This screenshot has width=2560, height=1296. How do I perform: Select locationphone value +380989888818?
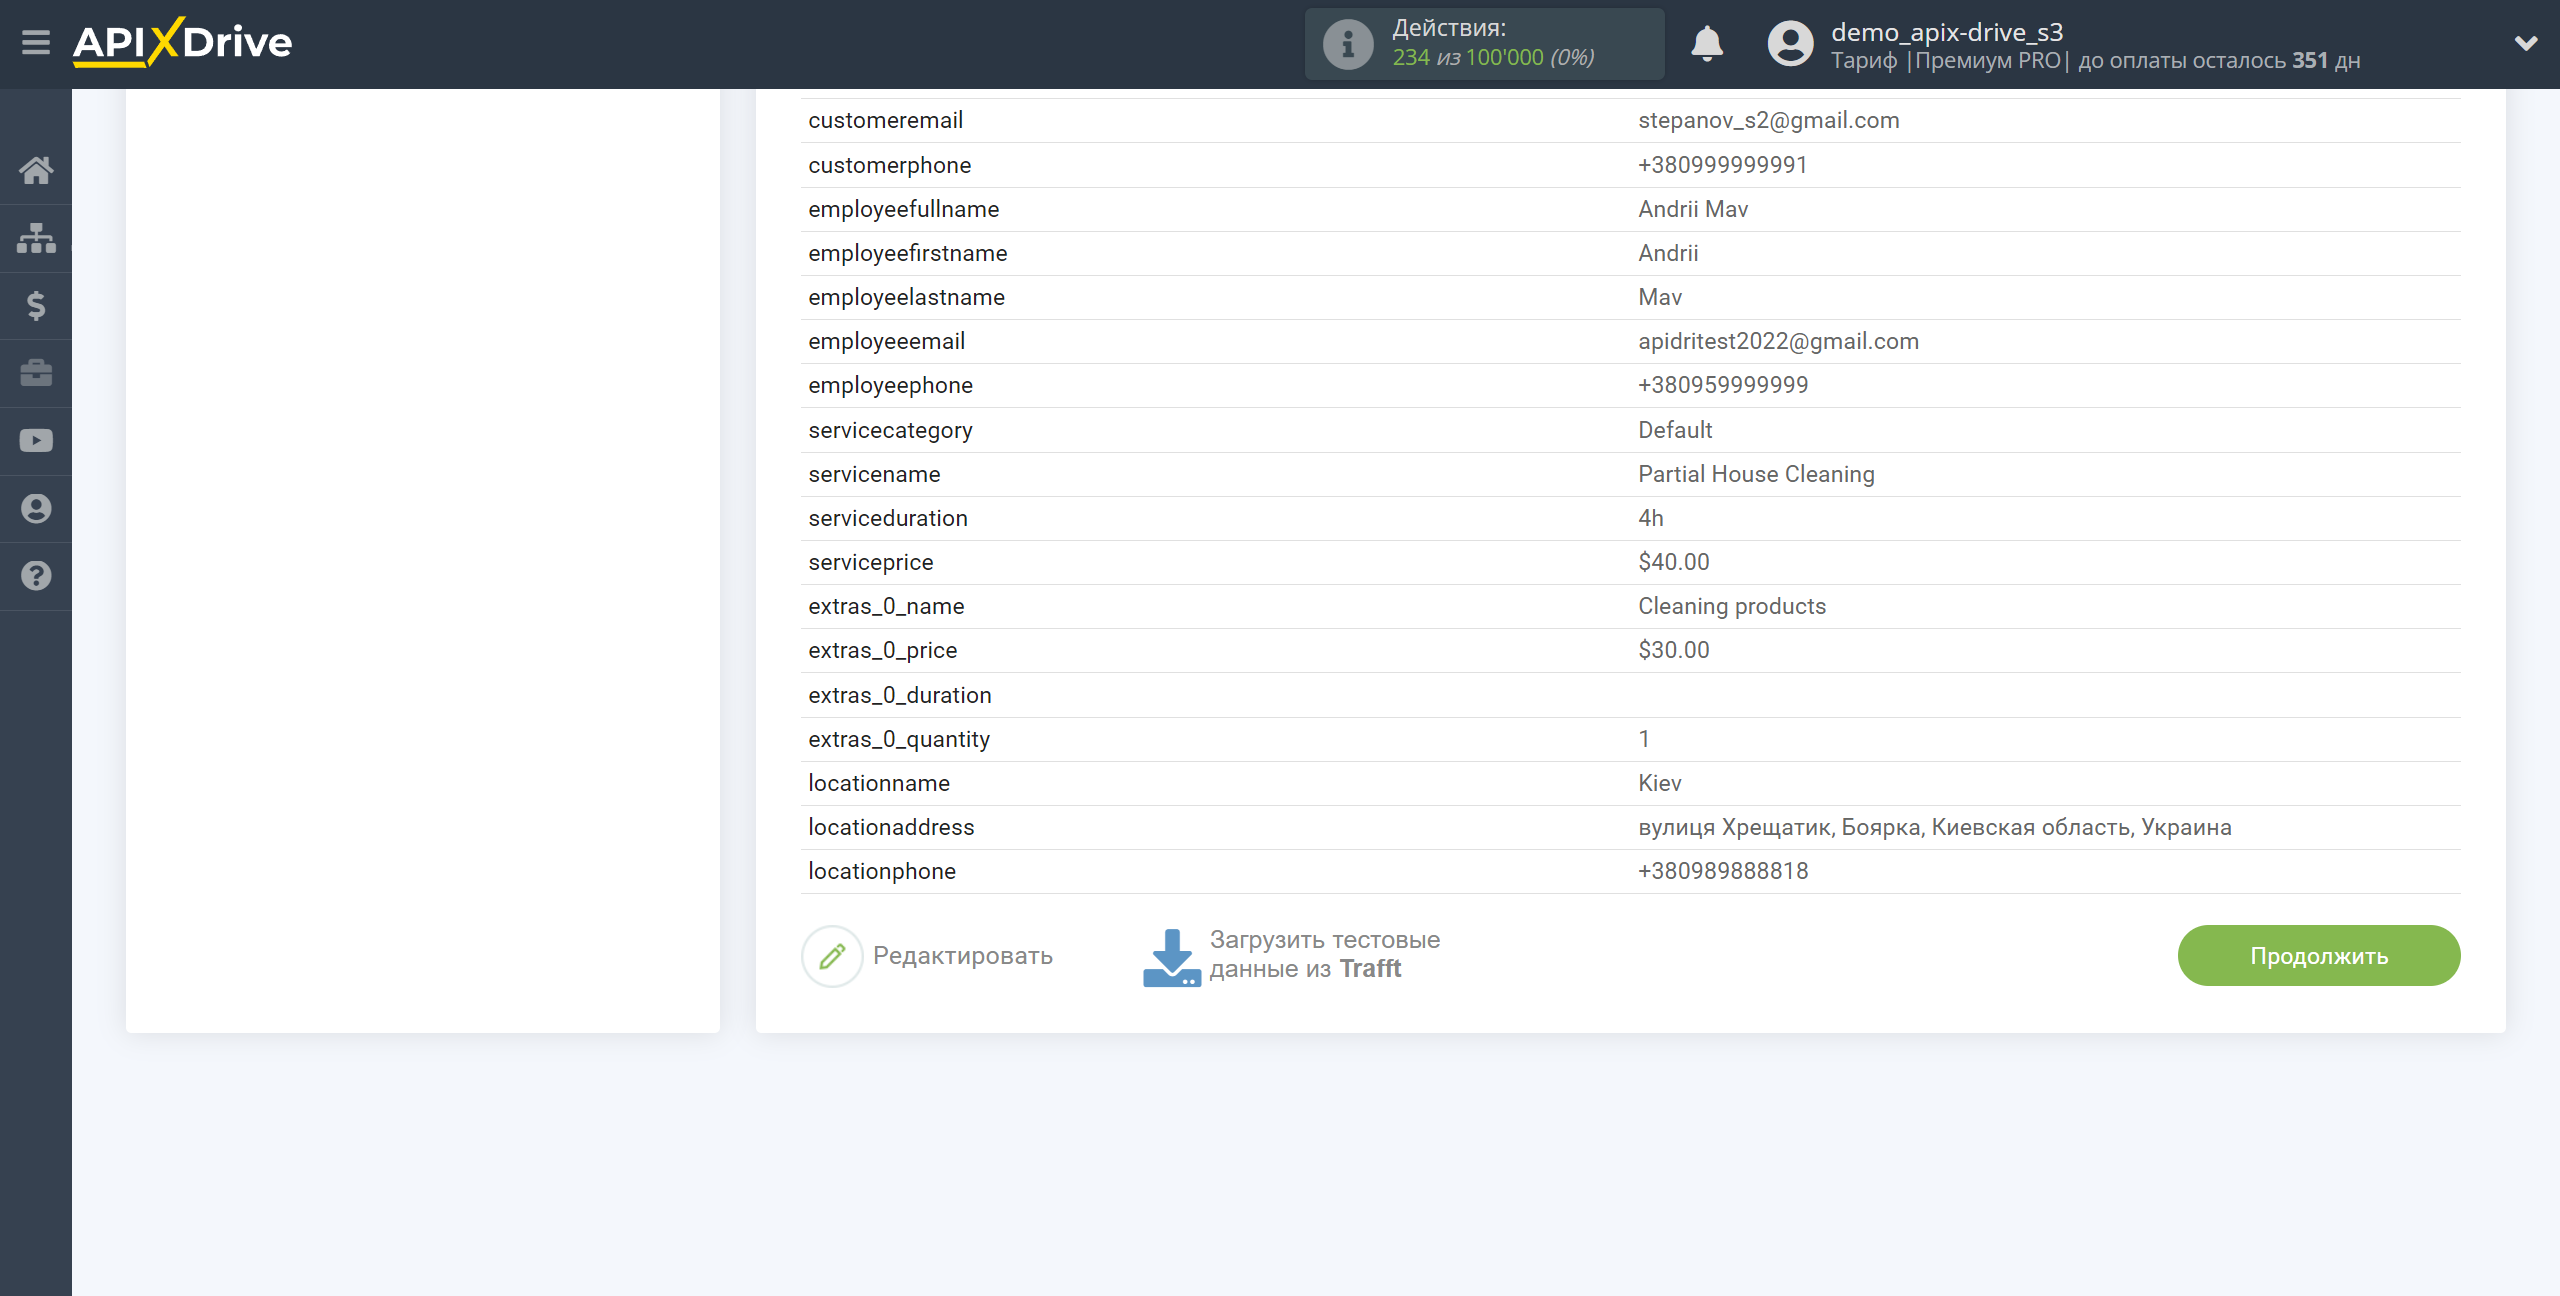(x=1722, y=871)
